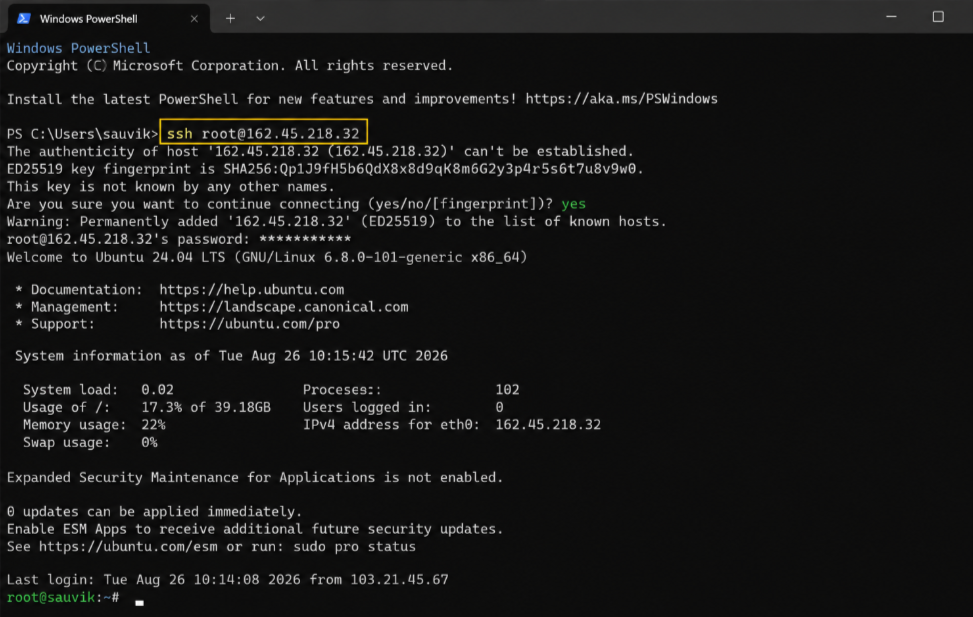Click '0 updates can be applied immediately.' line
The image size is (973, 617).
click(x=154, y=511)
